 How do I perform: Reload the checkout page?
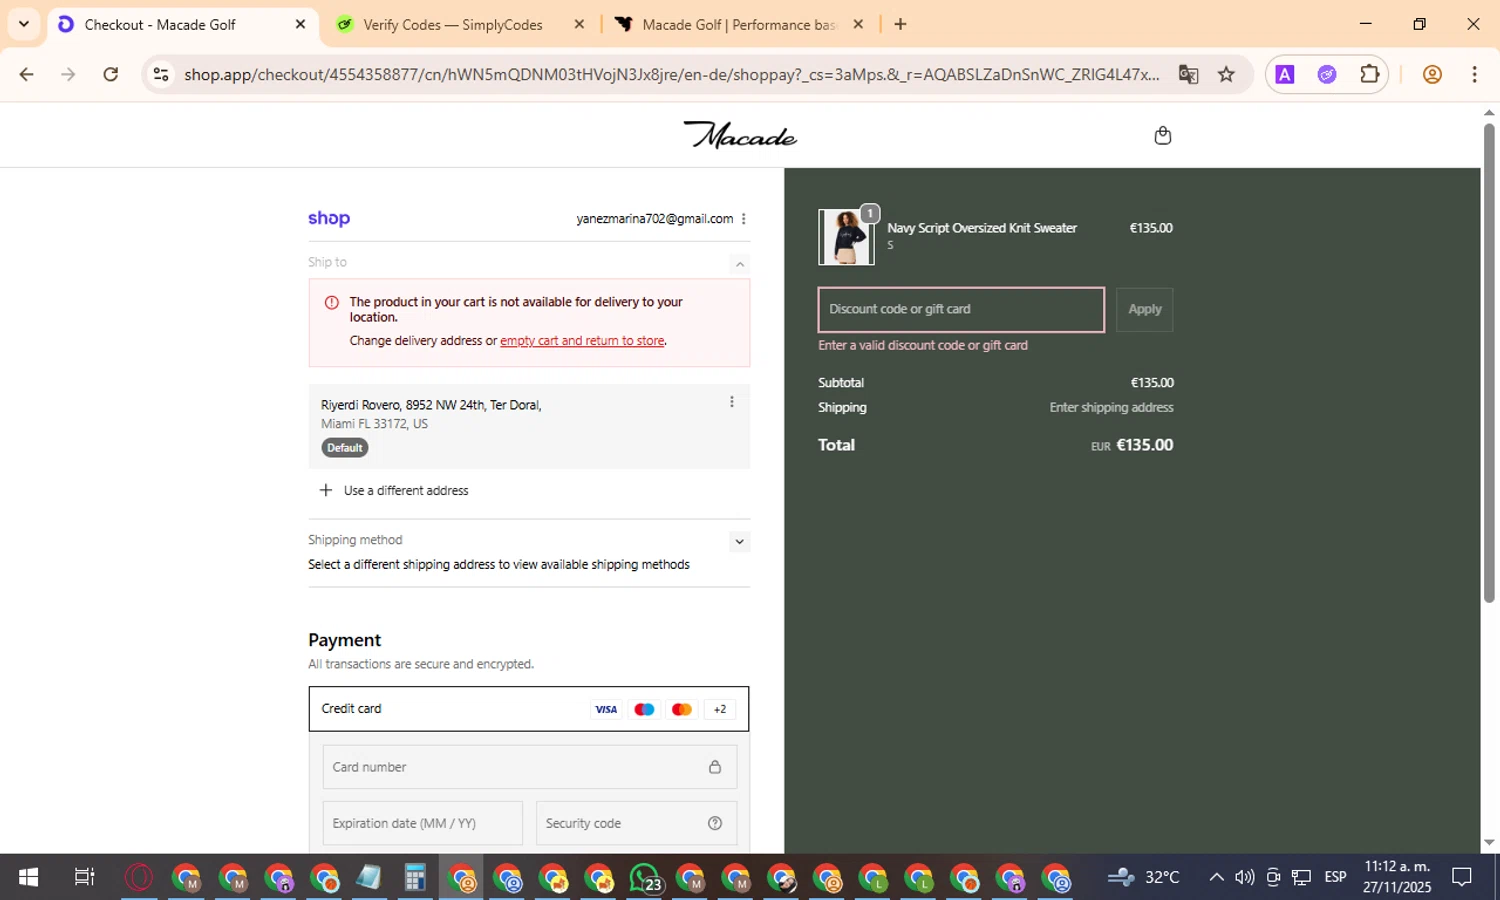(x=110, y=74)
